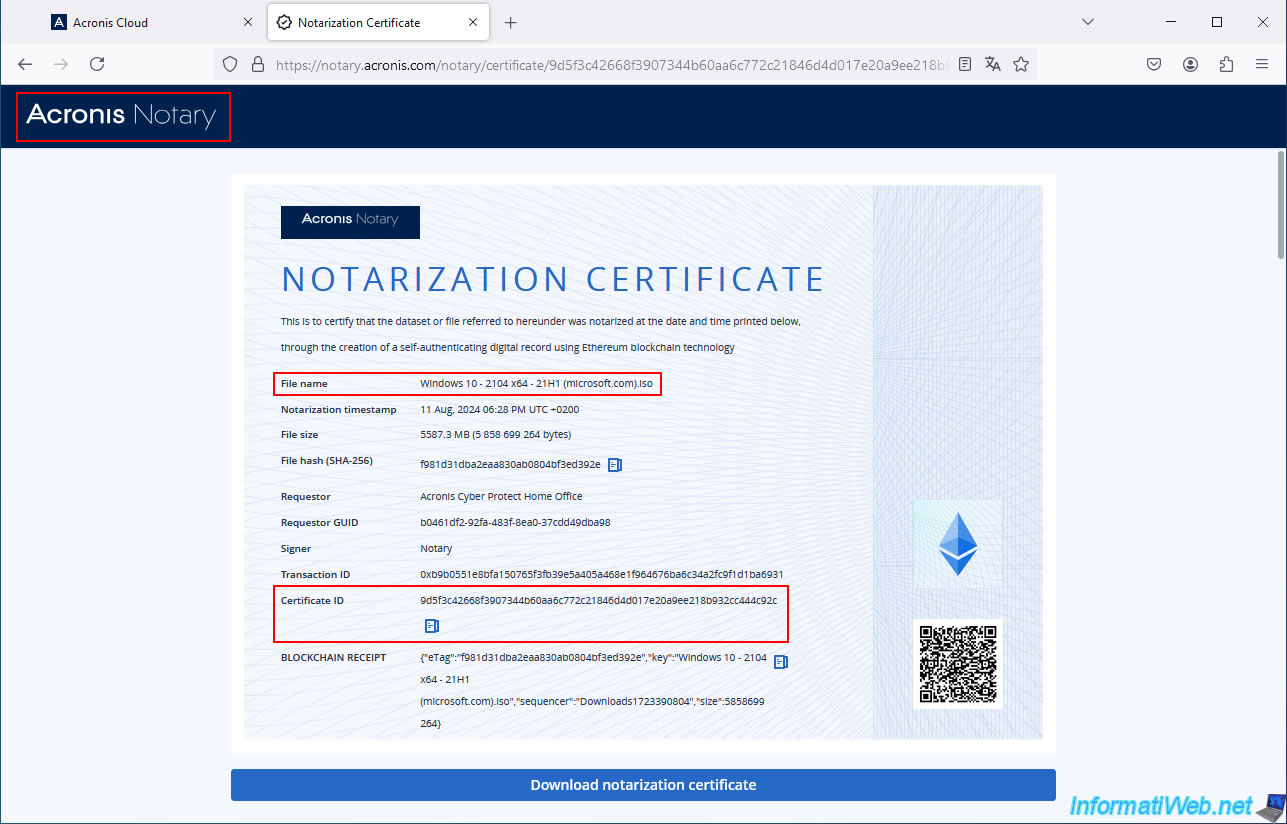Toggle Reader View icon in address bar
The height and width of the screenshot is (824, 1287).
(965, 64)
